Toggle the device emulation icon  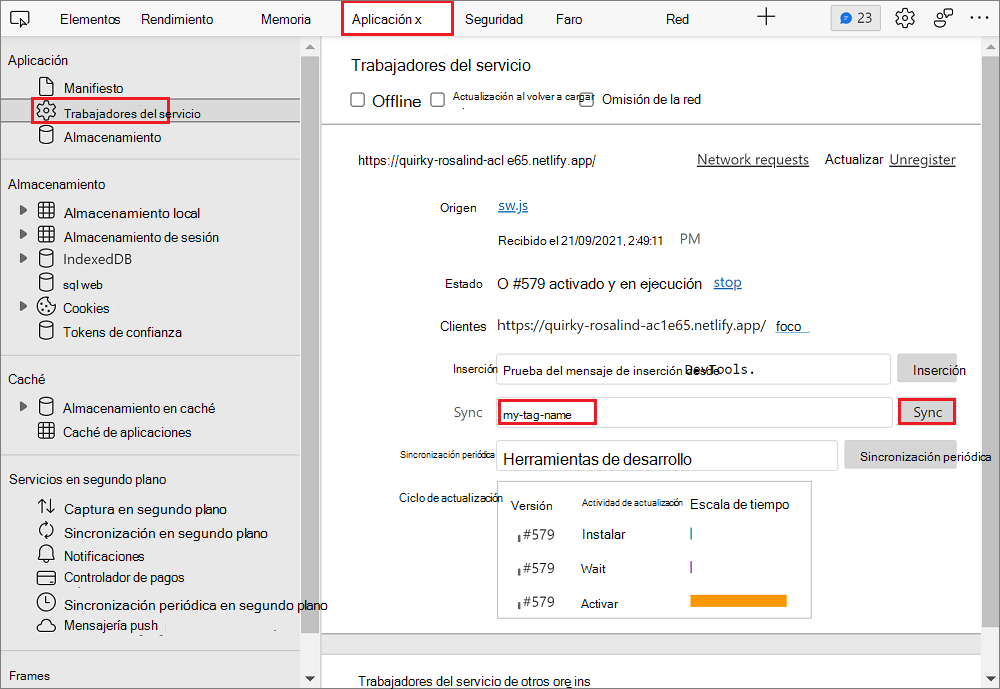point(21,17)
